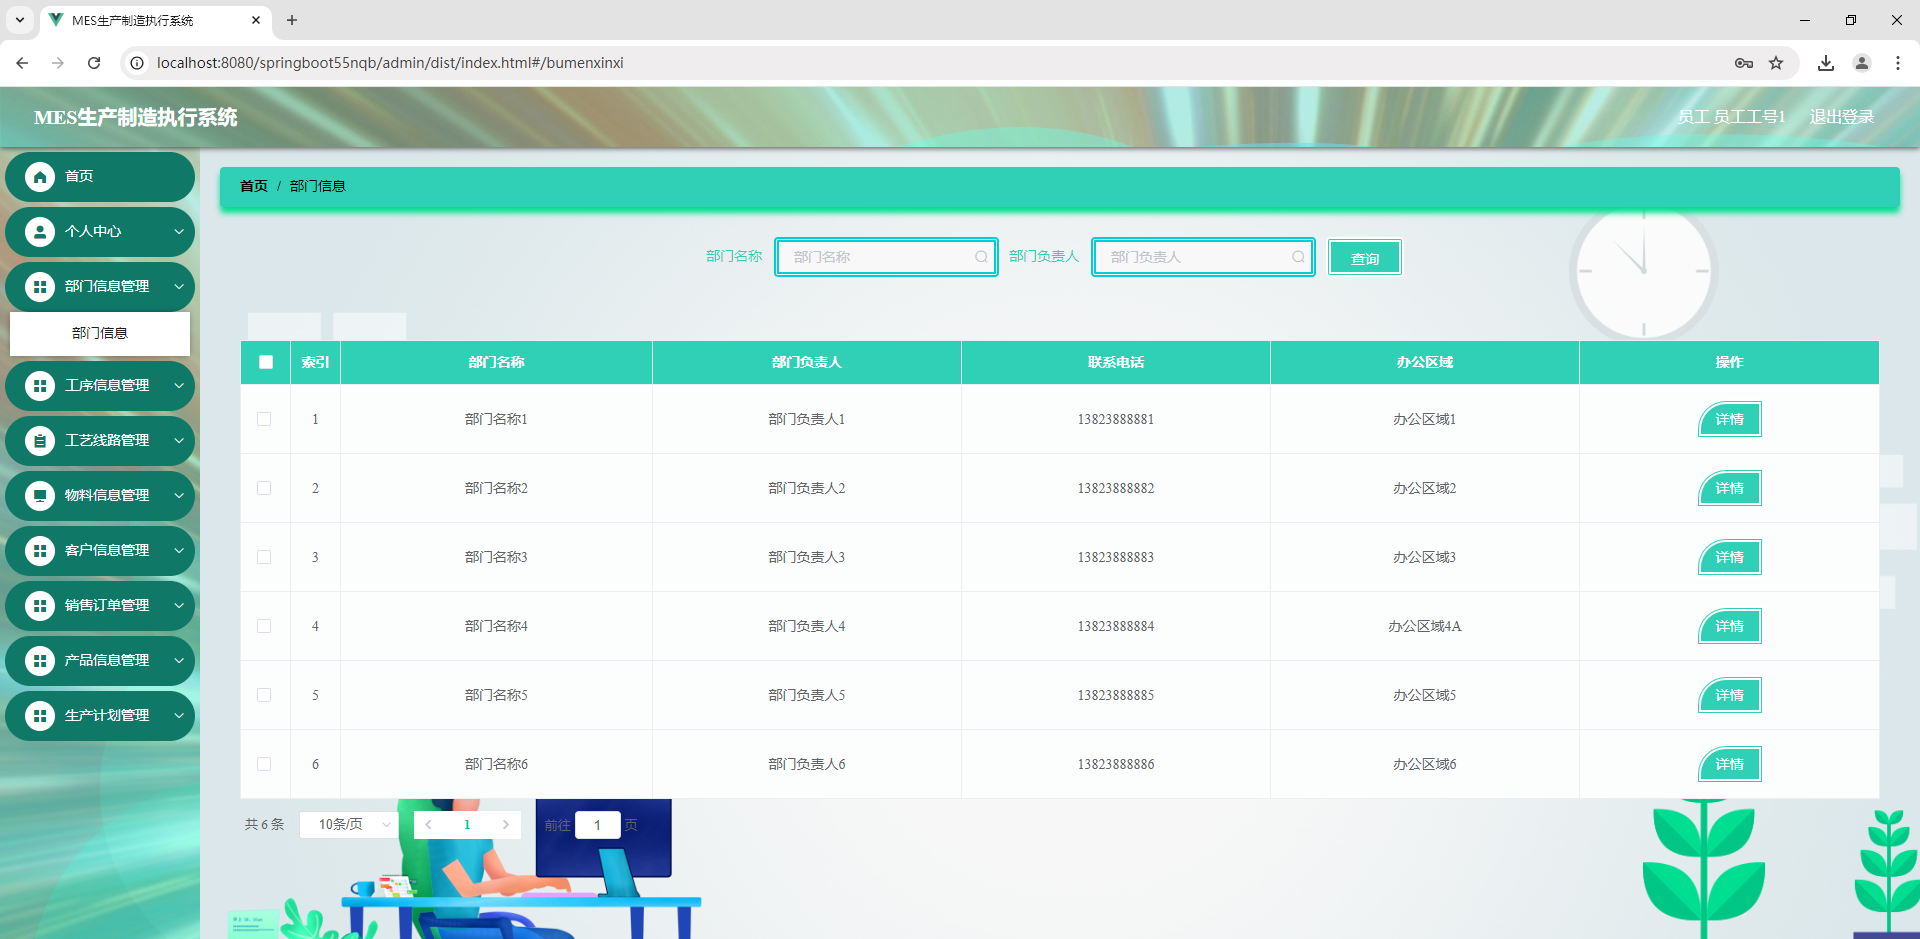The width and height of the screenshot is (1920, 939).
Task: Click the magnifier icon in 部门名称 field
Action: pos(981,257)
